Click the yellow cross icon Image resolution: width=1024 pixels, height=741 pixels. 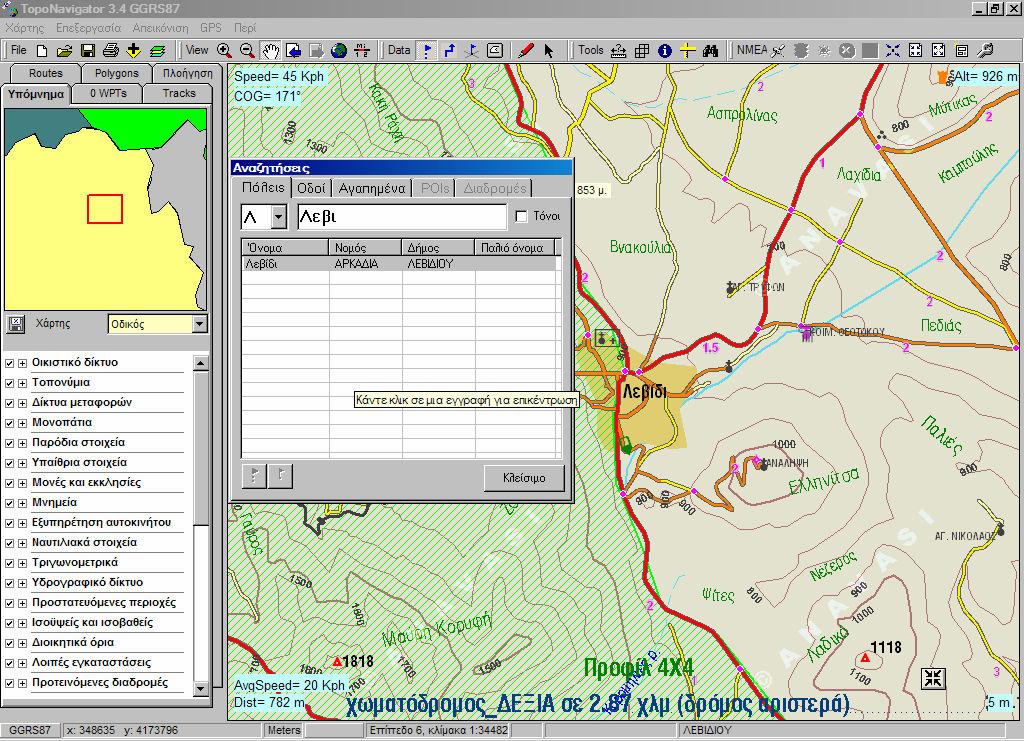[688, 51]
